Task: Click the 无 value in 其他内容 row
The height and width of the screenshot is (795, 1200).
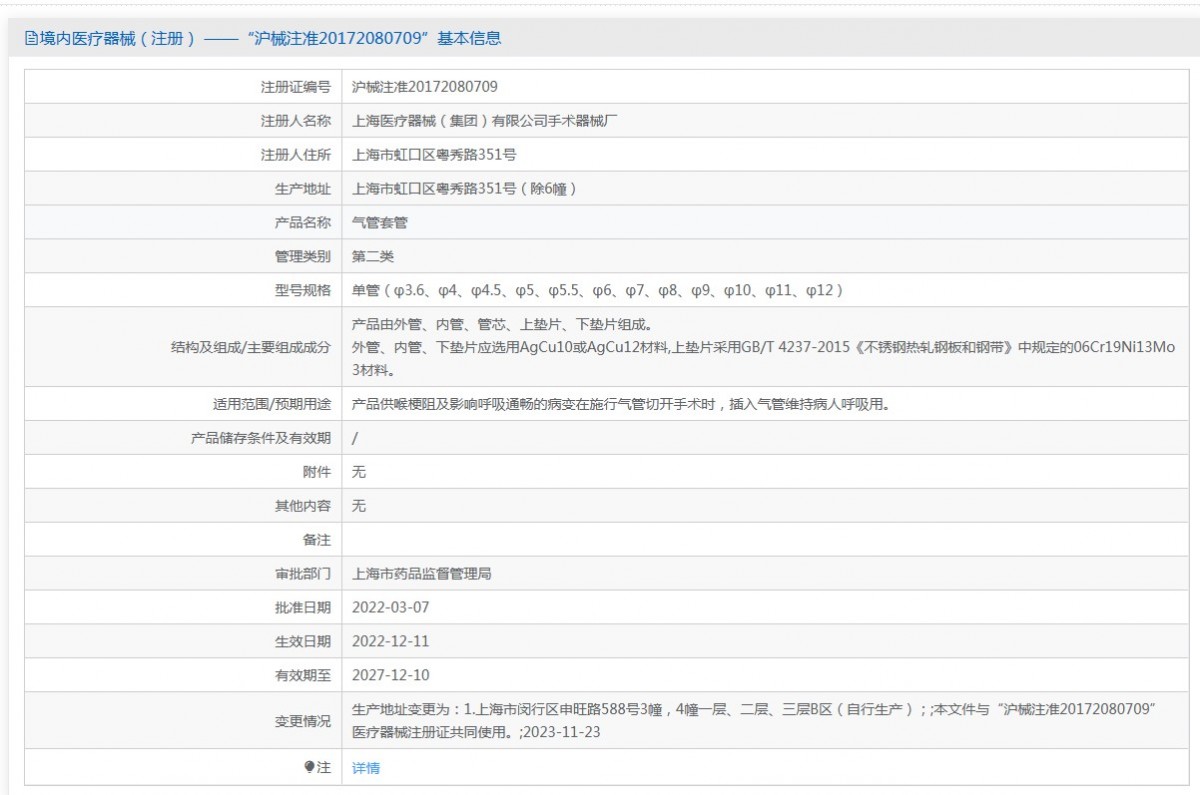Action: tap(359, 506)
